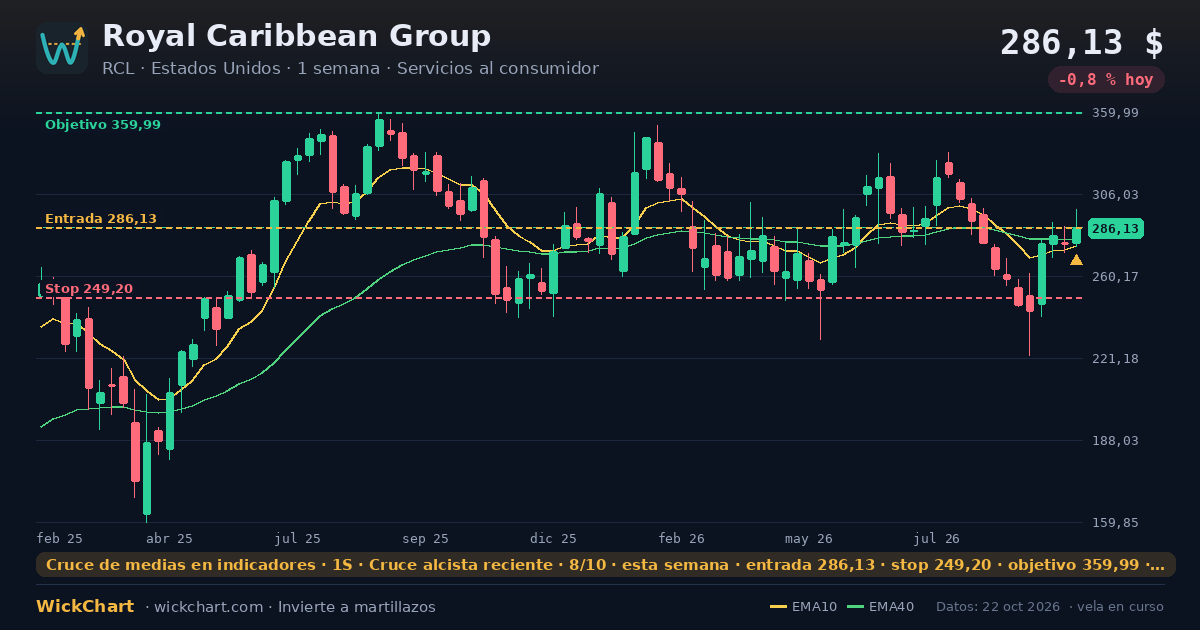Click the Royal Caribbean Group title
The width and height of the screenshot is (1200, 630).
296,36
